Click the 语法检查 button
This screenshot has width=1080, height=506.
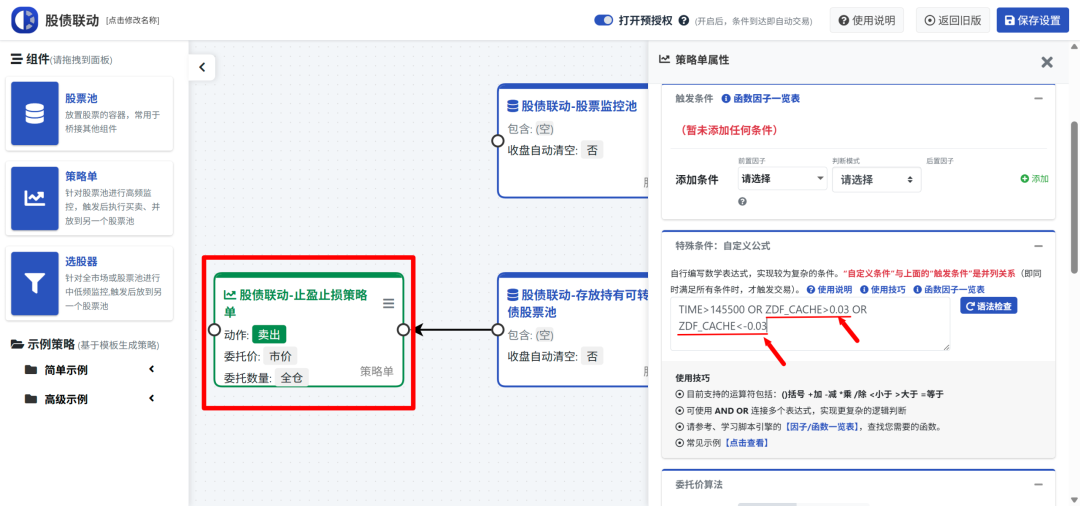[x=988, y=306]
